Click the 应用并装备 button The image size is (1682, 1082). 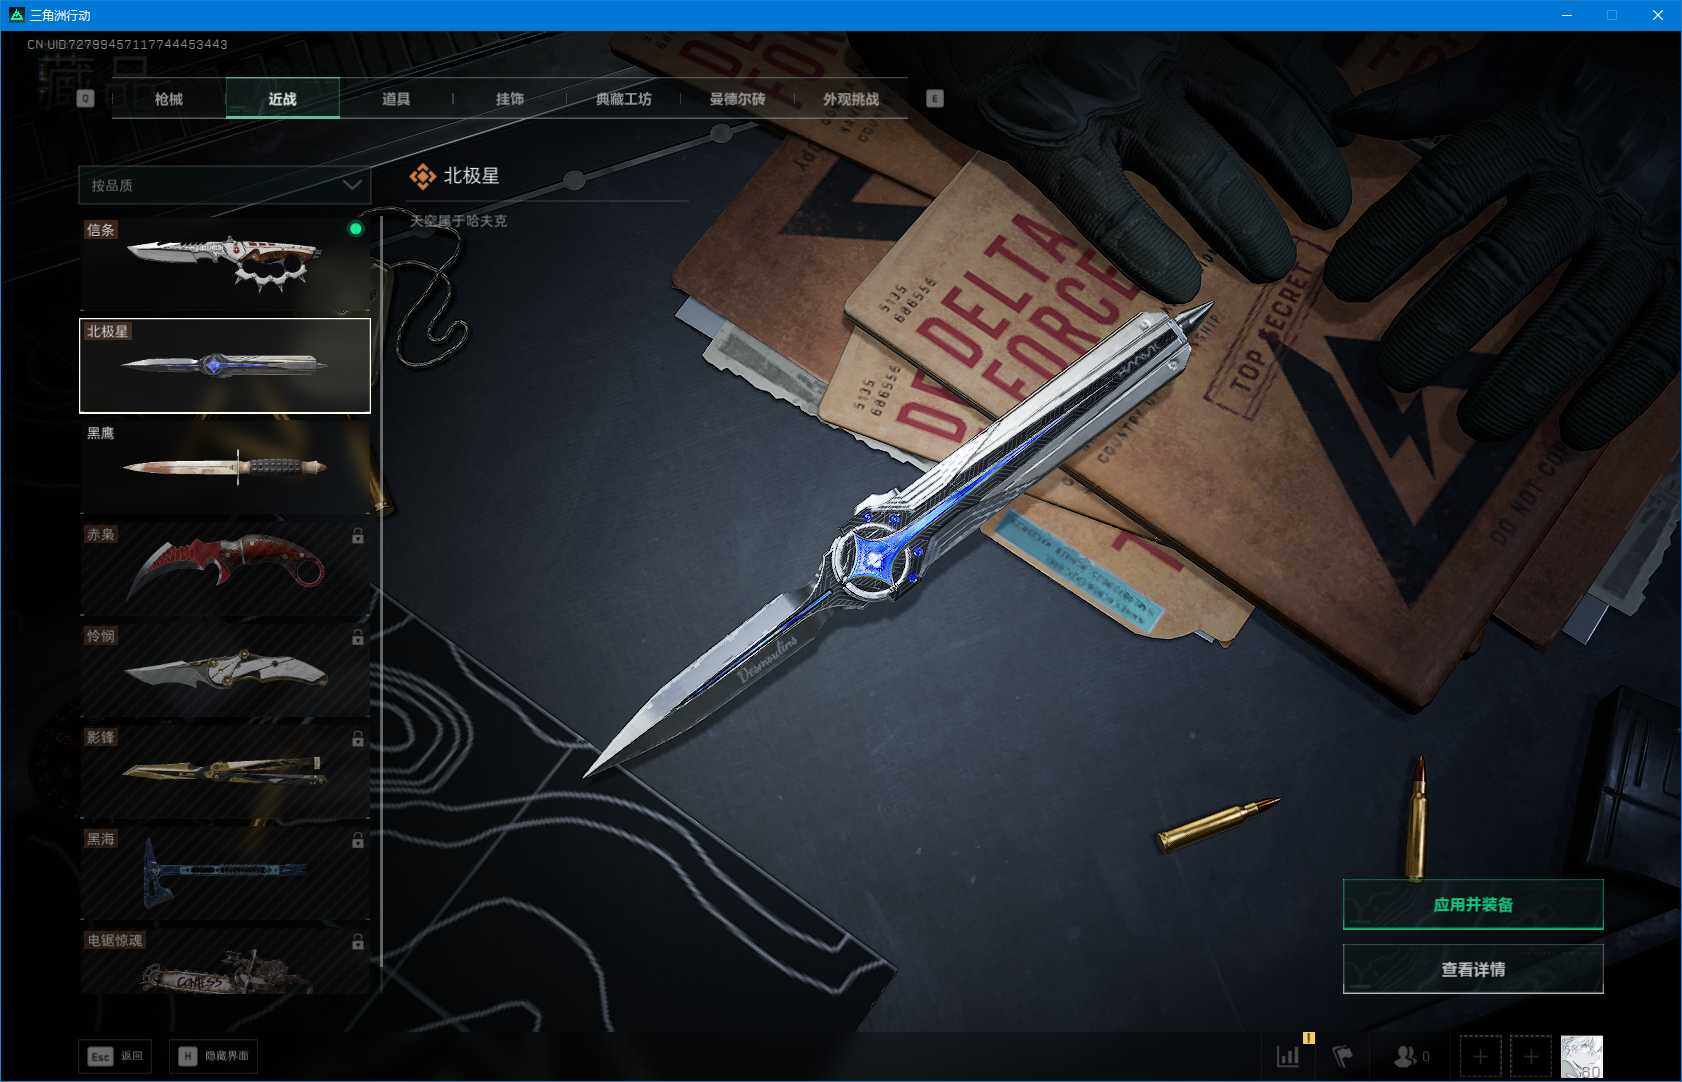(x=1472, y=904)
